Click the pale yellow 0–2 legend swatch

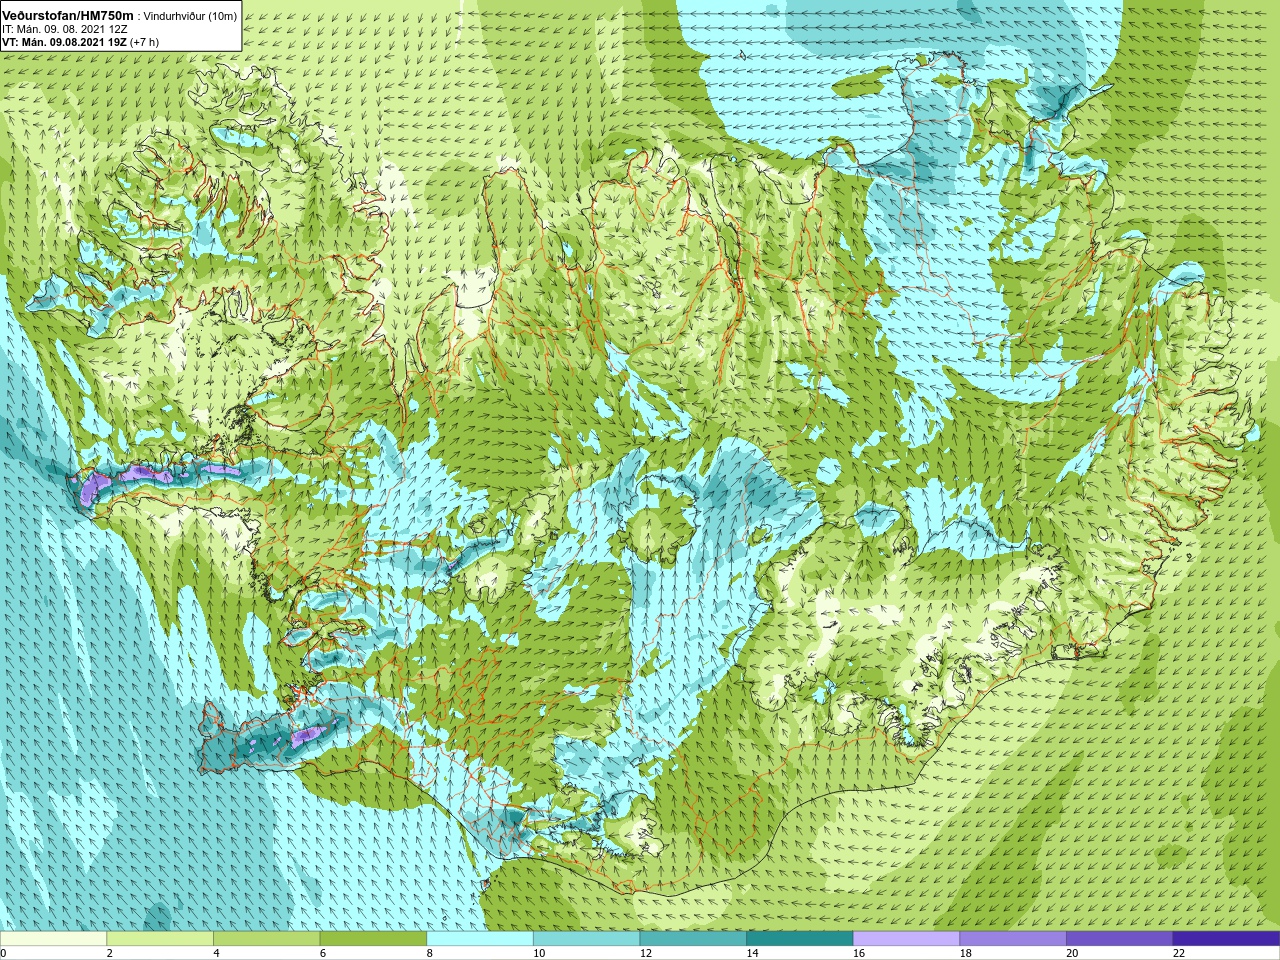(53, 939)
